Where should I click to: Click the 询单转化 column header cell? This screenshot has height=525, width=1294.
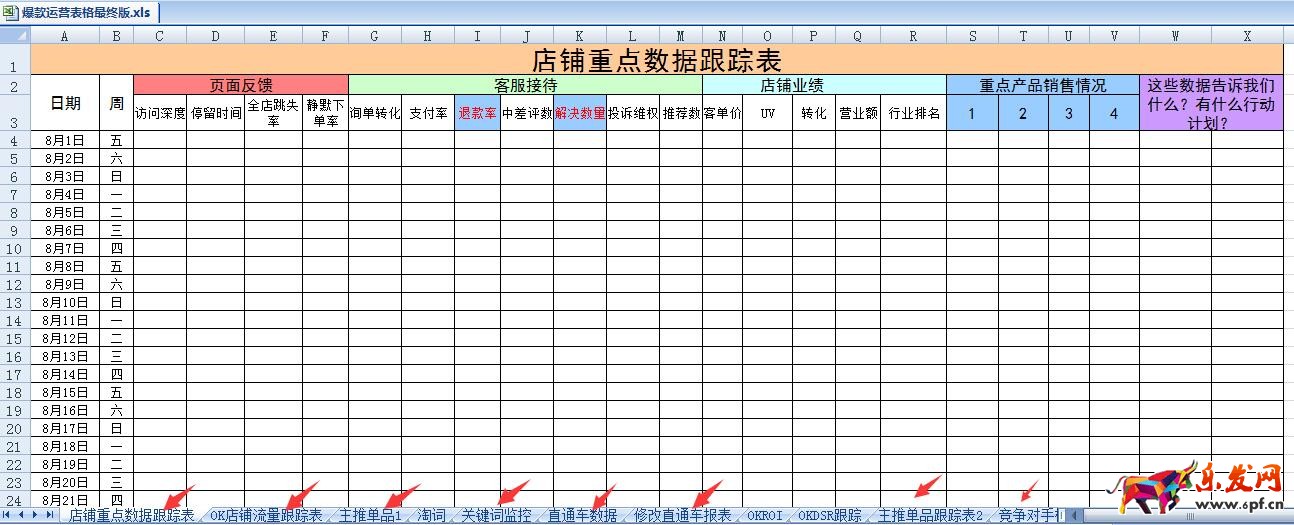(x=375, y=113)
